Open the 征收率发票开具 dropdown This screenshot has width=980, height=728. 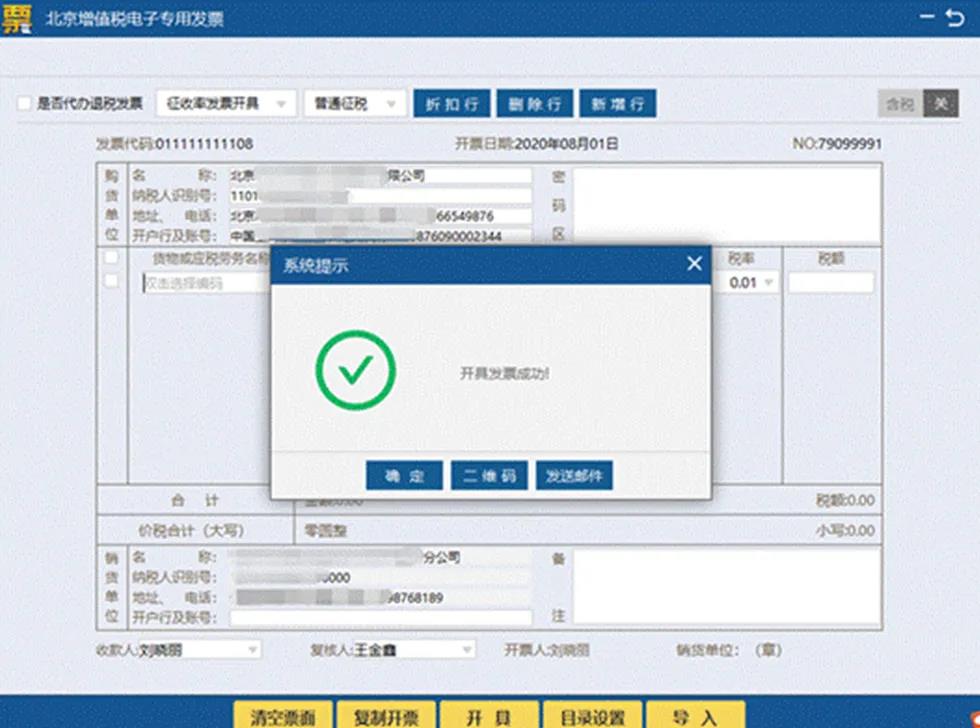pos(230,103)
